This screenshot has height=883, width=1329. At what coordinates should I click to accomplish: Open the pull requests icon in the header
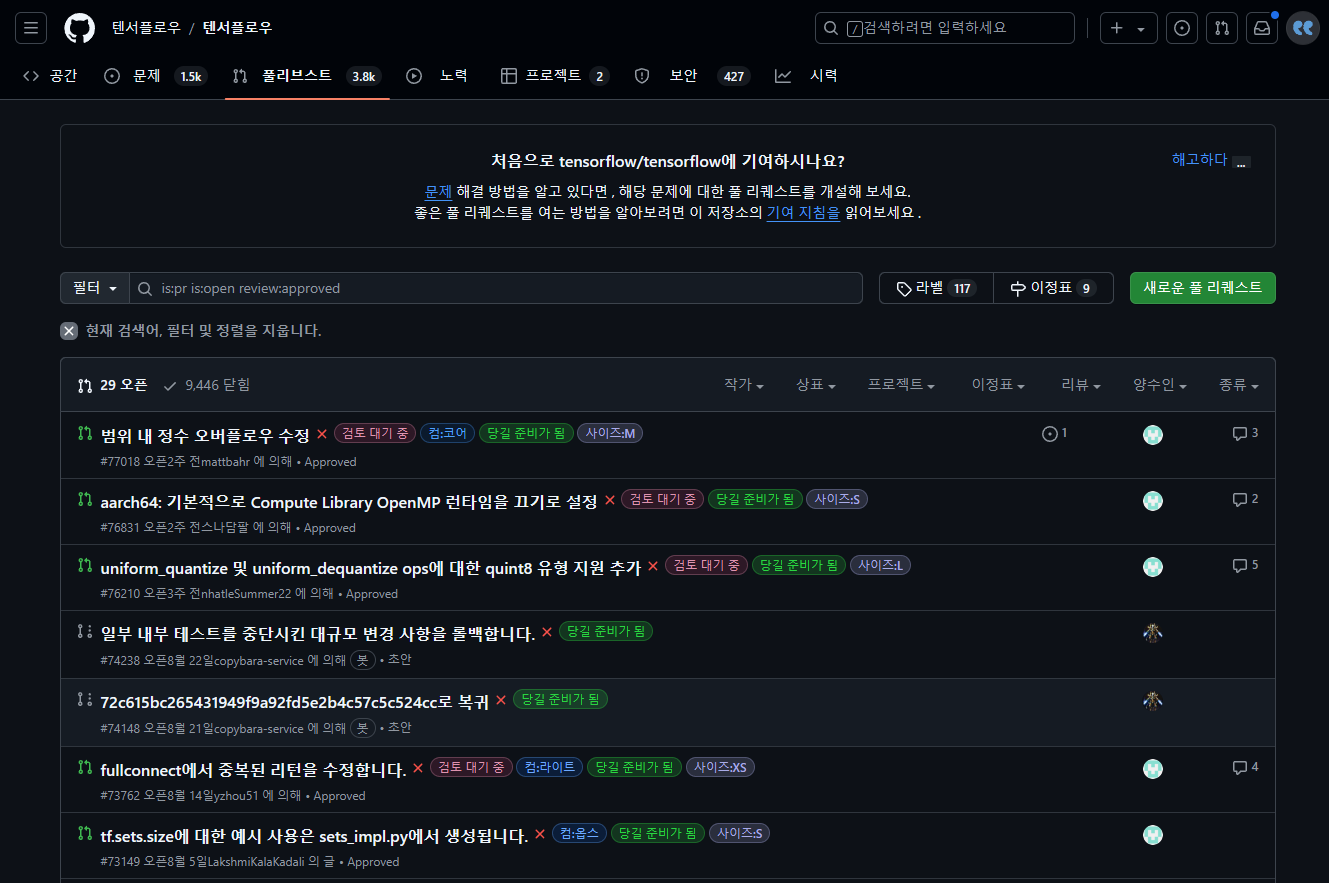click(x=1222, y=28)
